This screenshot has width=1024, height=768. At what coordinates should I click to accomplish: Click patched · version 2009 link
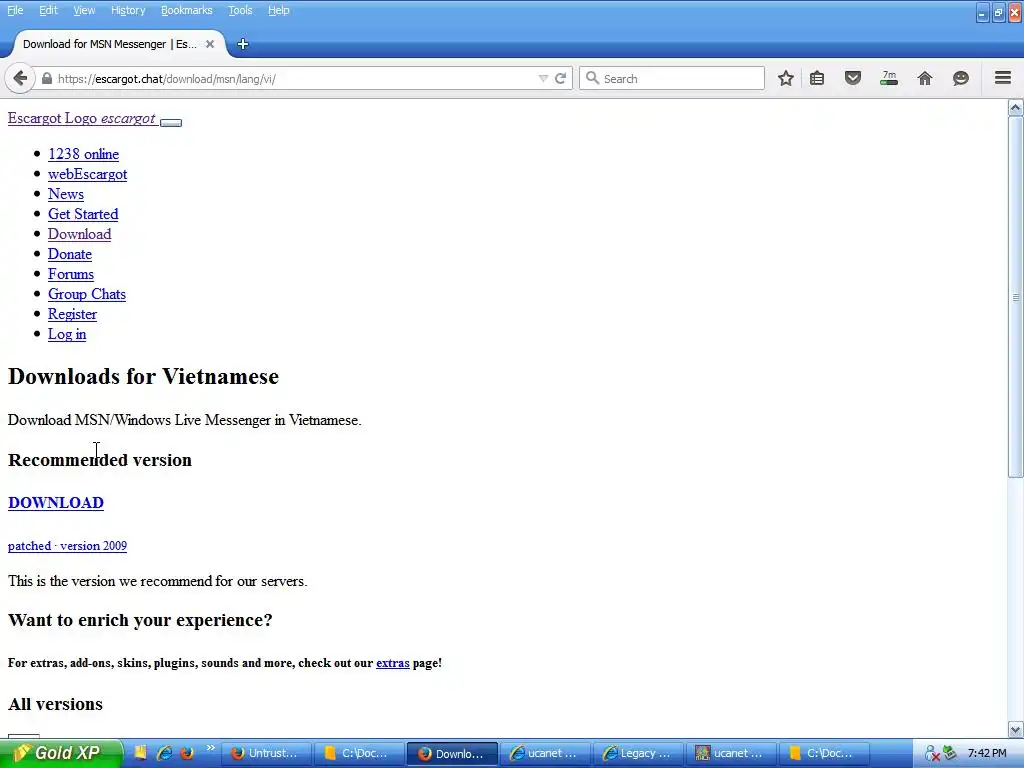point(67,546)
